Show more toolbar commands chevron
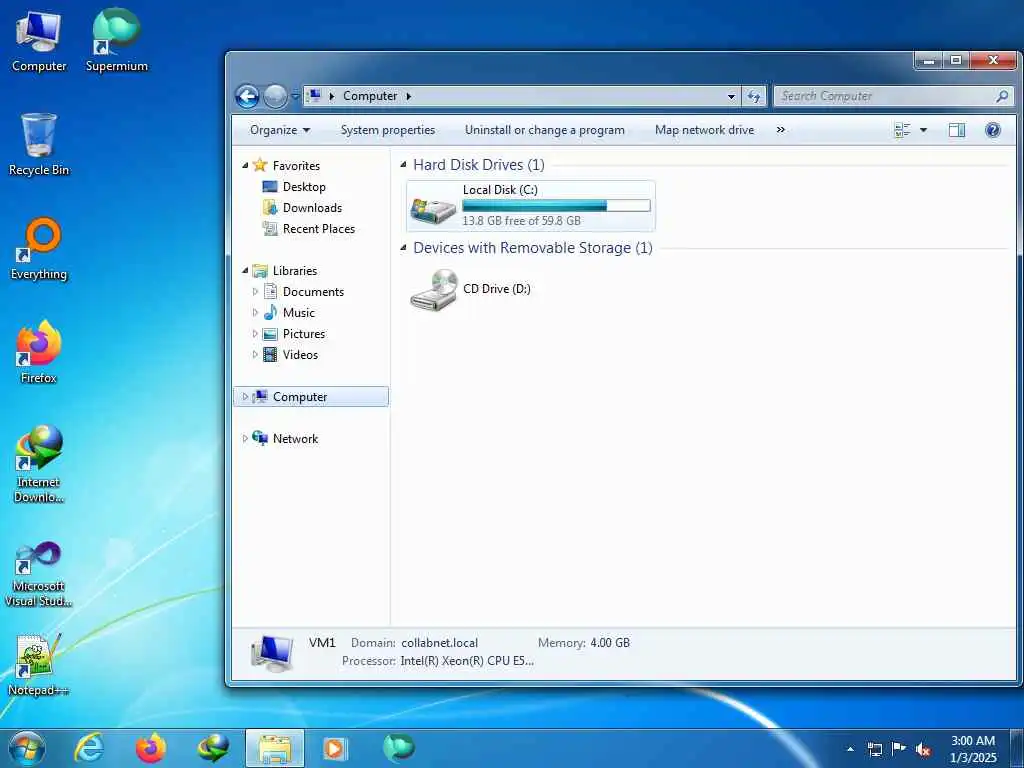Screen dimensions: 1024x768 click(780, 130)
